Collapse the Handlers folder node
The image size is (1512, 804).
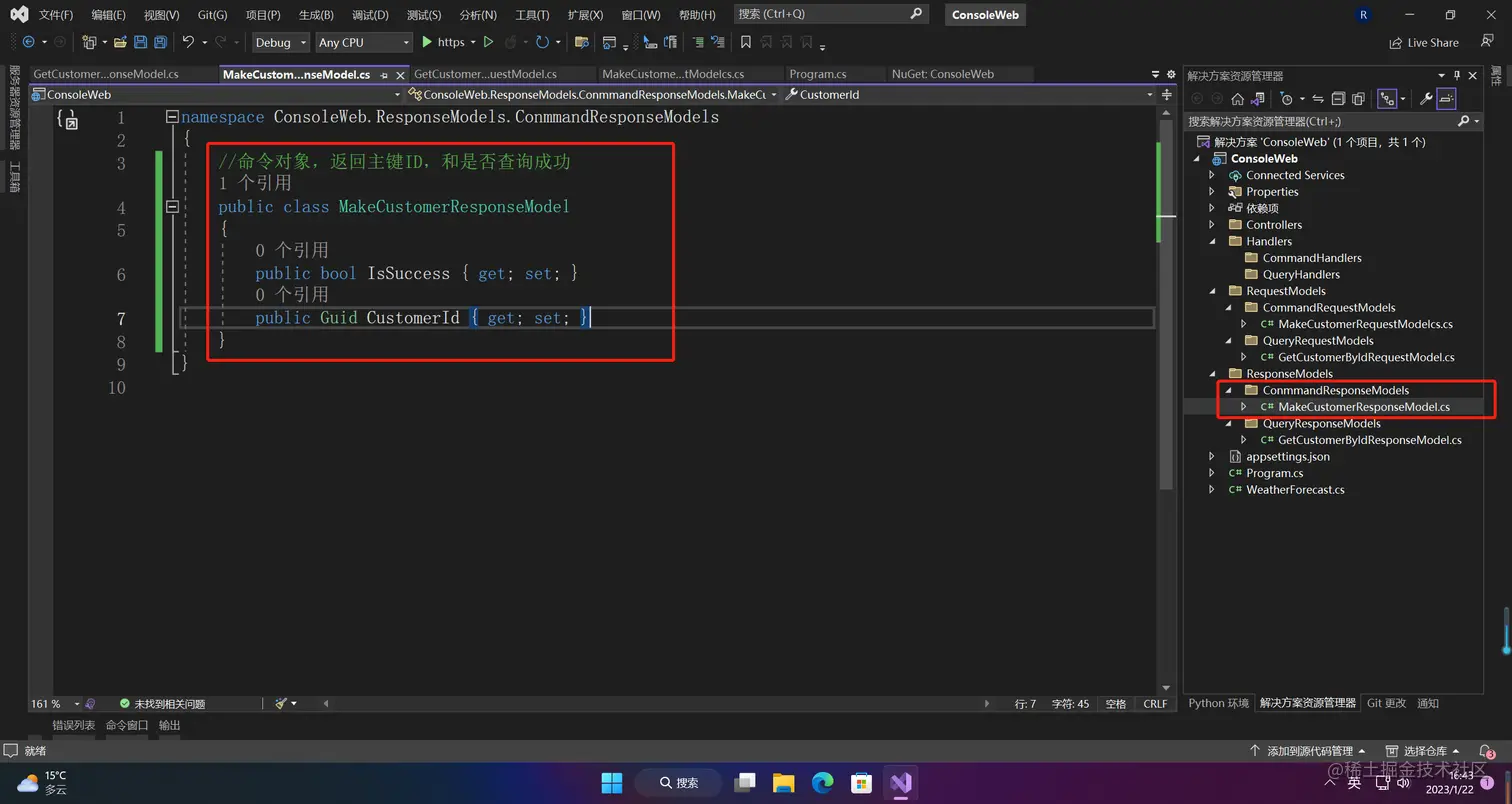coord(1212,241)
